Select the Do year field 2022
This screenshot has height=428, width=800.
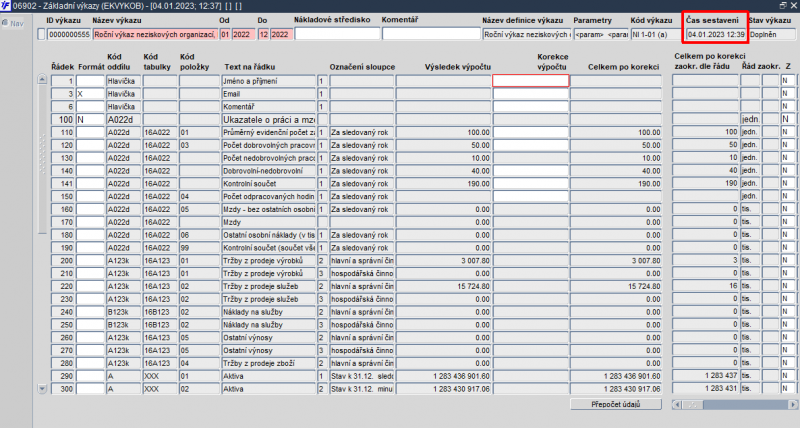[x=281, y=35]
